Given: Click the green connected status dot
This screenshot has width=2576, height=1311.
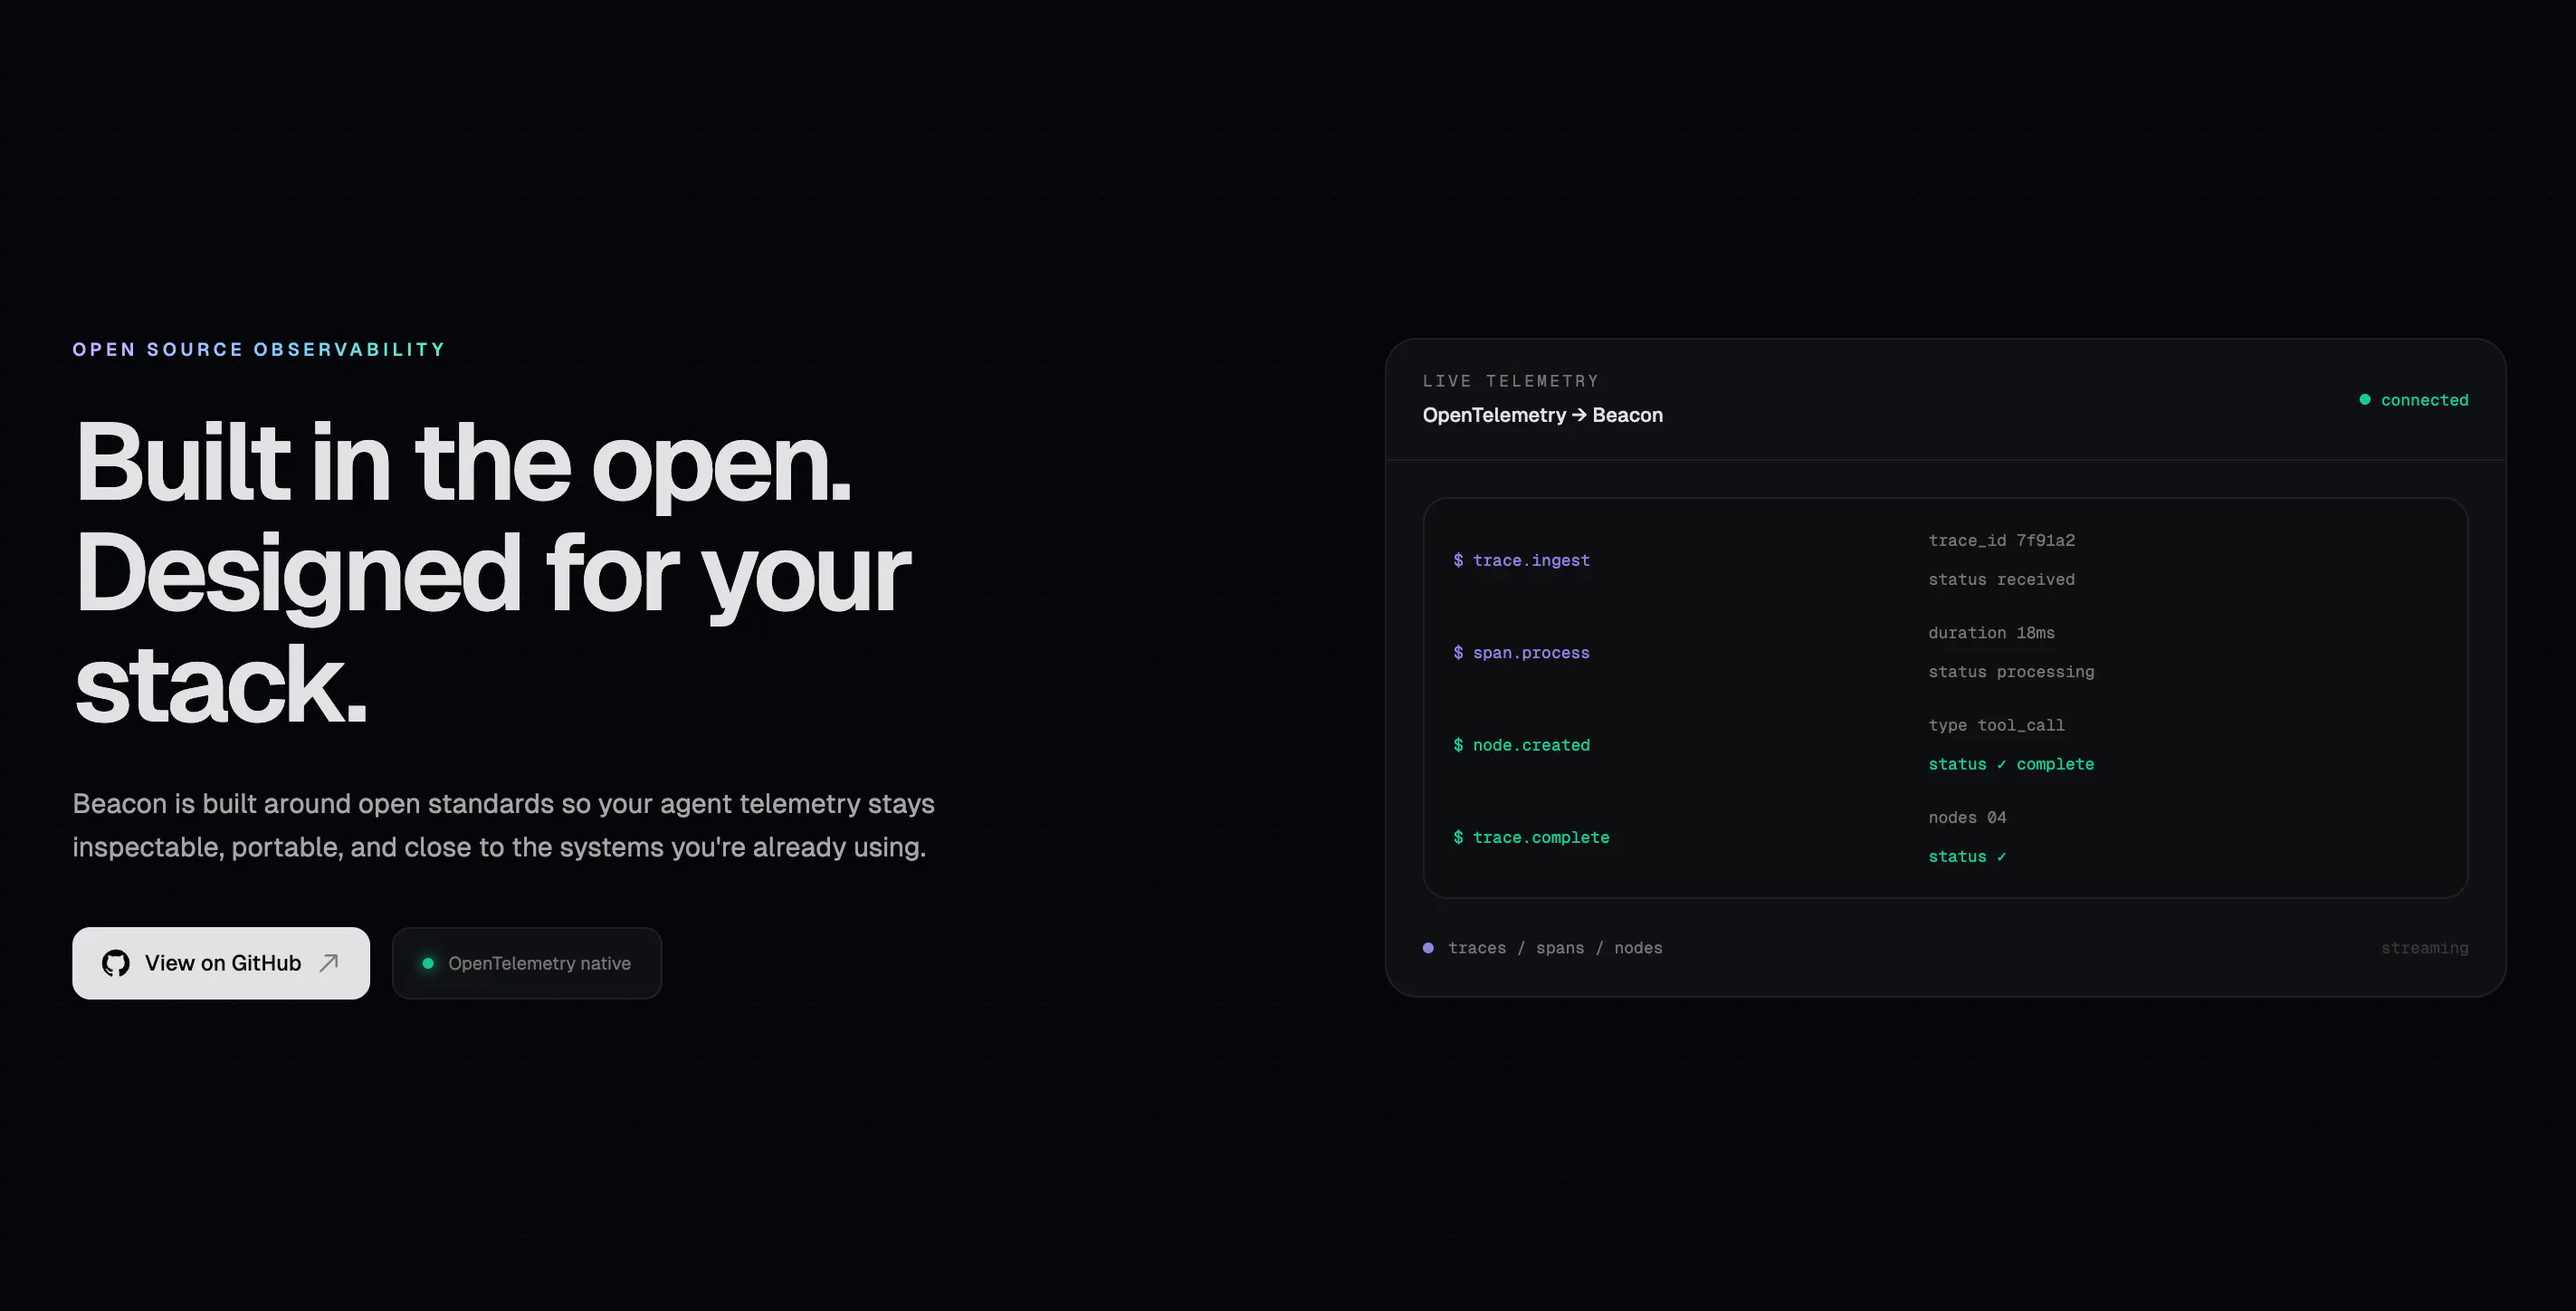Looking at the screenshot, I should (x=2365, y=400).
